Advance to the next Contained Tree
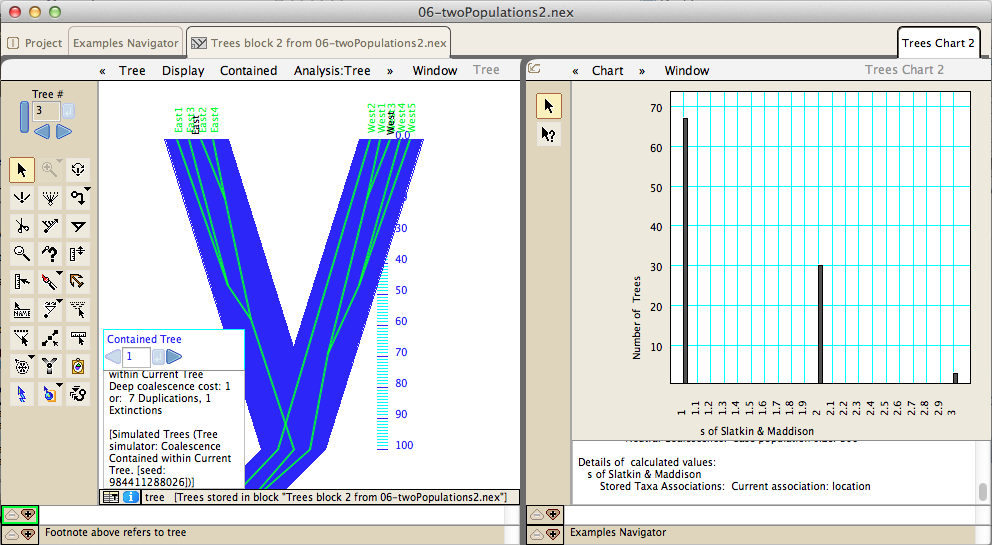This screenshot has width=992, height=545. (174, 356)
